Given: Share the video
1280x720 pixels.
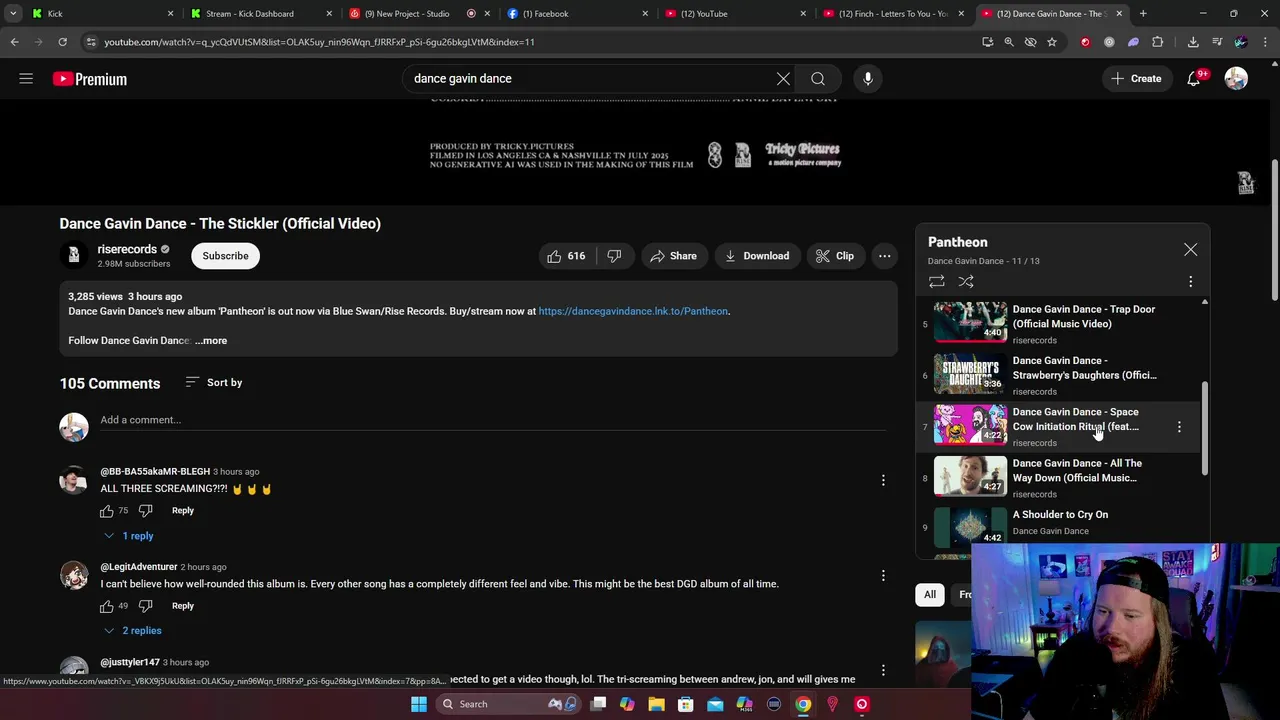Looking at the screenshot, I should point(673,256).
